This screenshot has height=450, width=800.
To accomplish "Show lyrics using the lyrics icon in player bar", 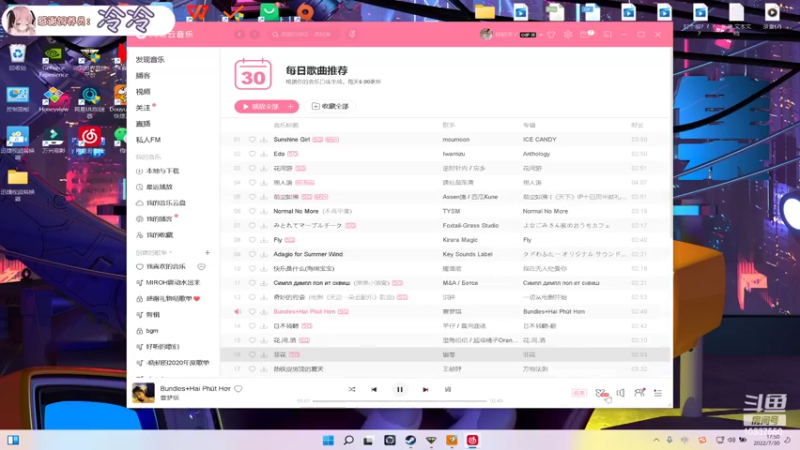I will pos(448,389).
